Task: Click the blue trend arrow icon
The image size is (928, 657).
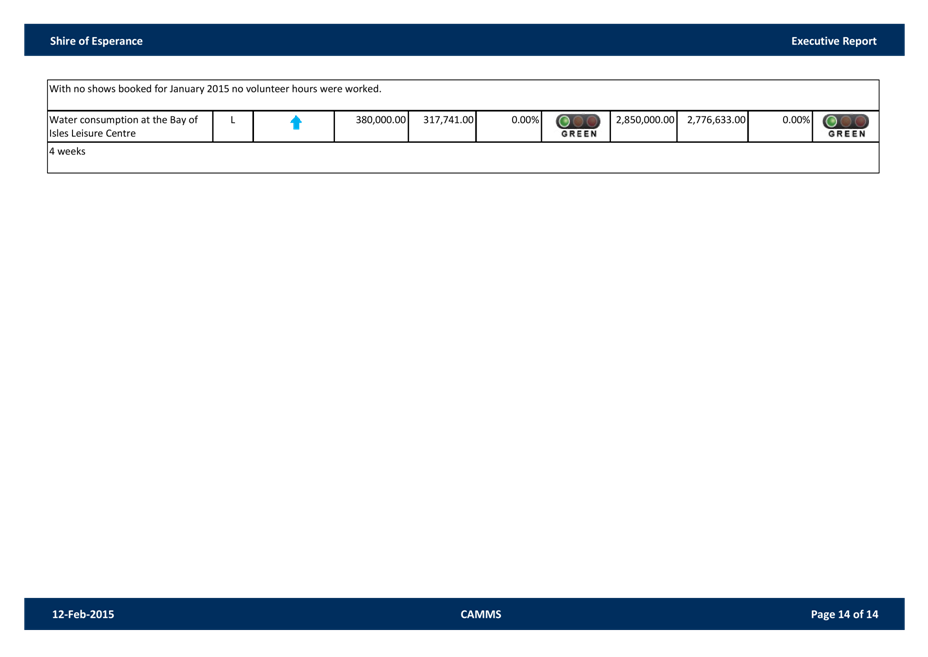Action: 295,123
